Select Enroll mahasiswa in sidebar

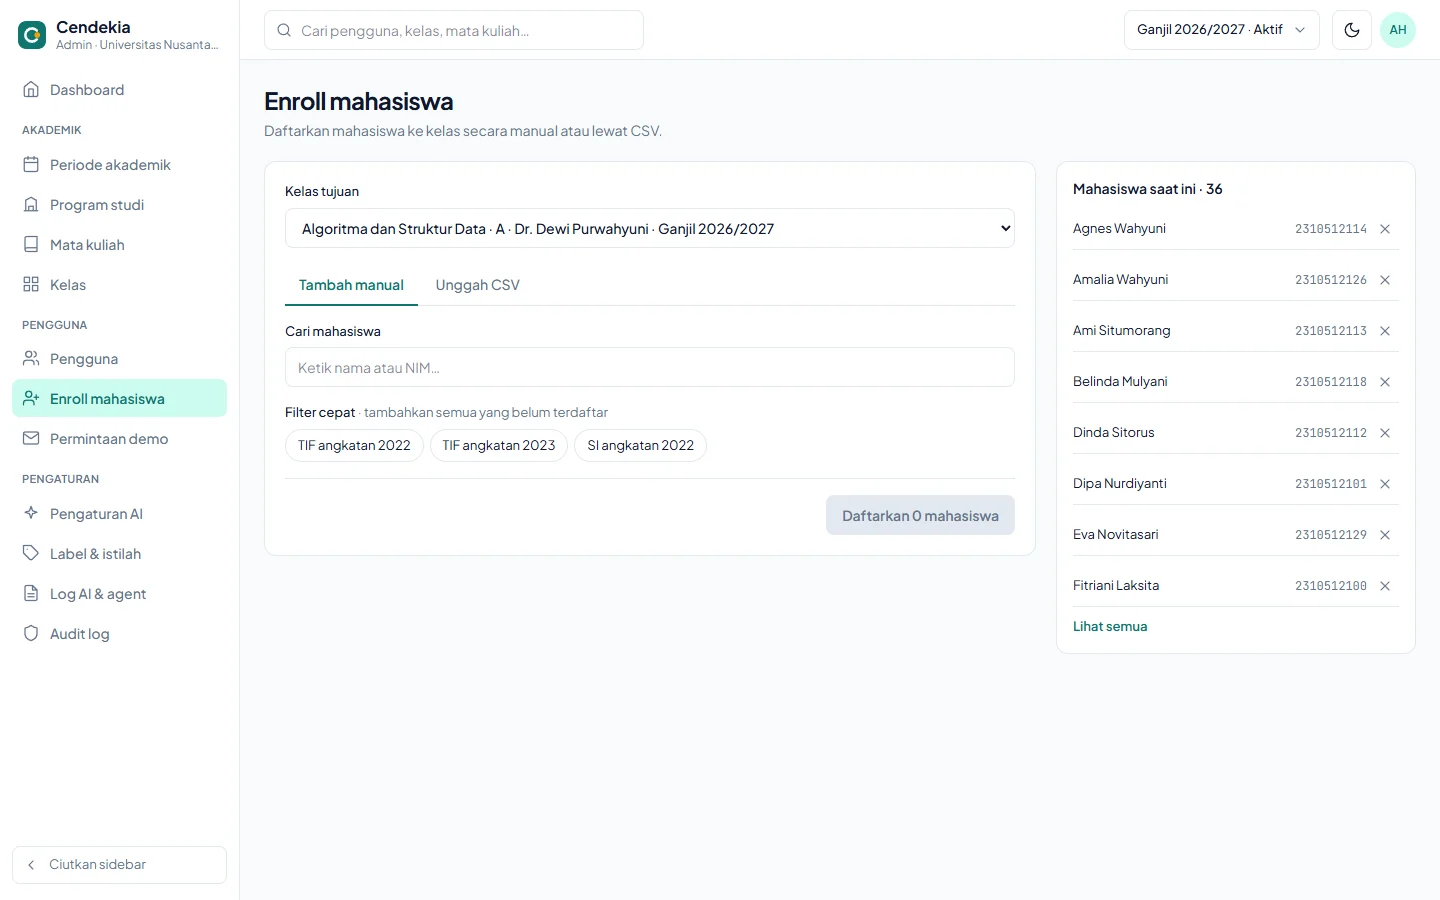tap(119, 399)
